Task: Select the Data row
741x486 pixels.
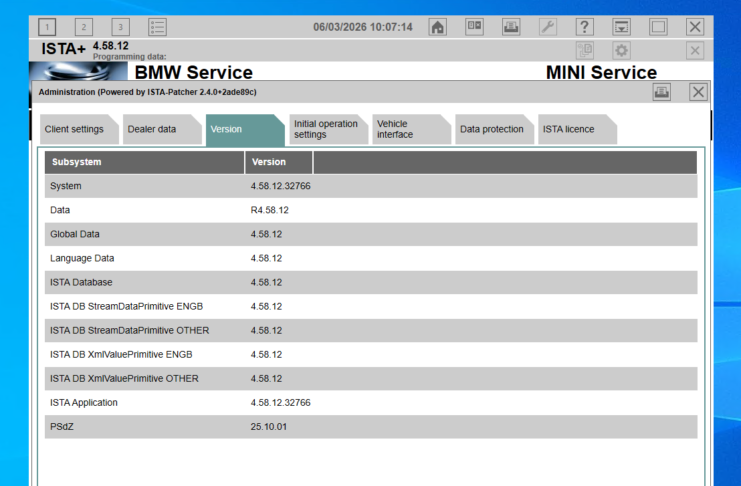Action: coord(371,210)
